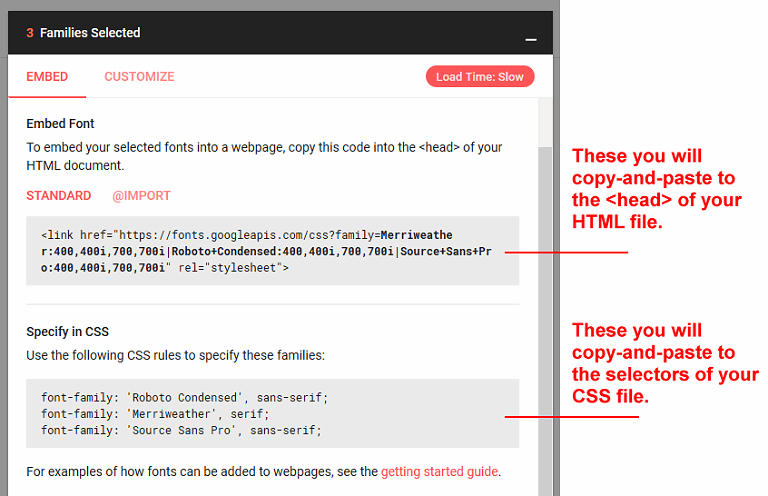Click the Load Time: Slow badge
This screenshot has height=496, width=768.
[480, 77]
